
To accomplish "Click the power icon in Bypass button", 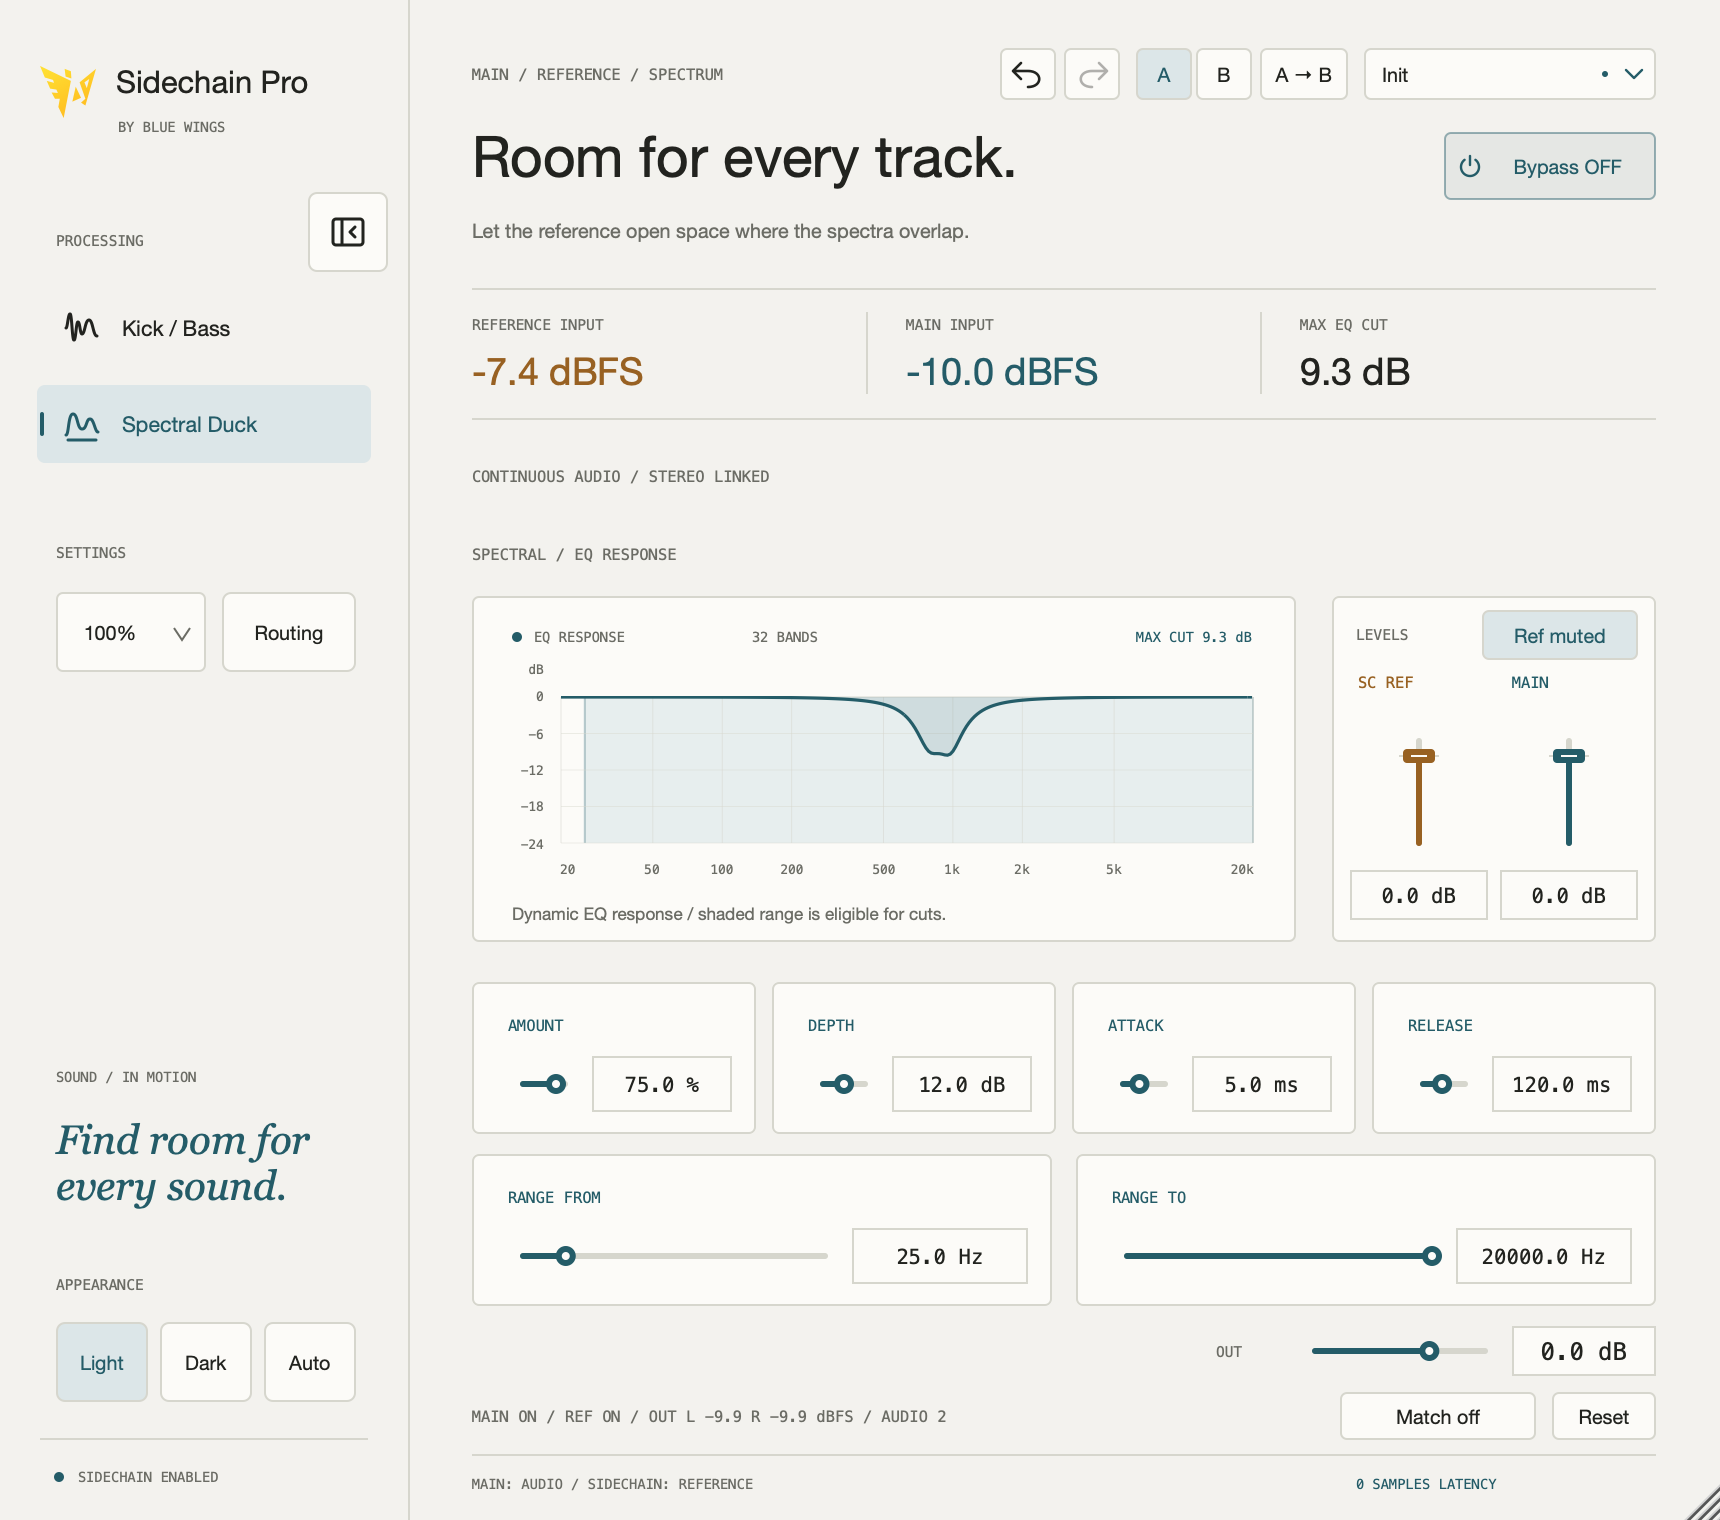I will pos(1470,167).
